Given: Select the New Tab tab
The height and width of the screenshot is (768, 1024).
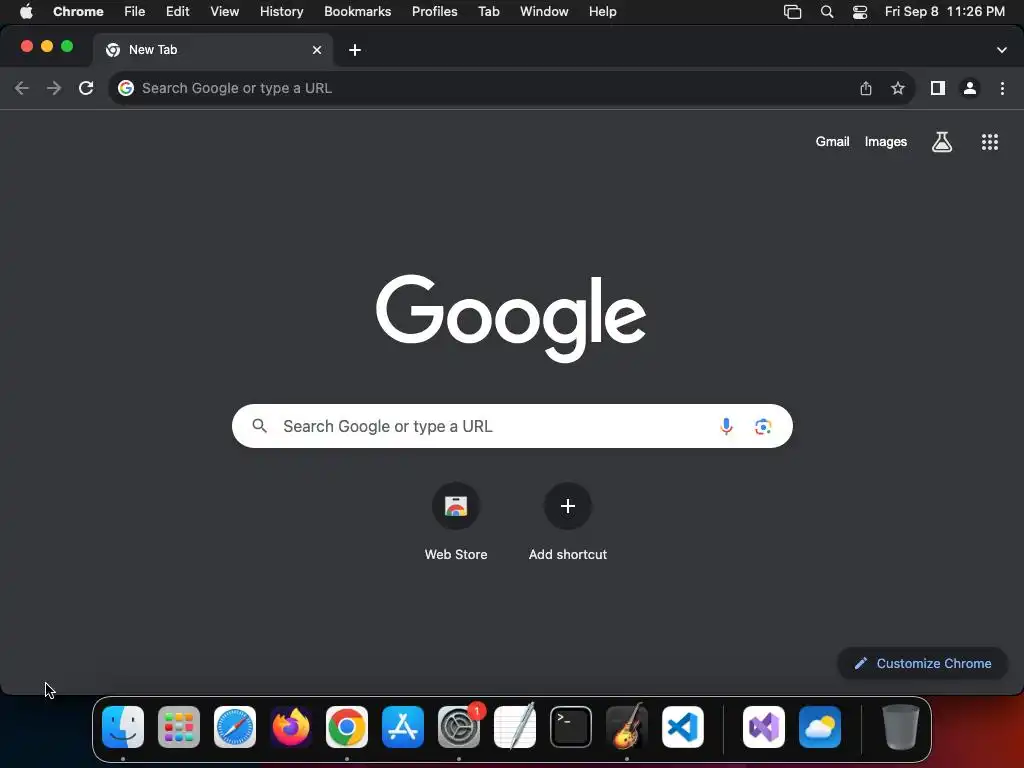Looking at the screenshot, I should (212, 50).
